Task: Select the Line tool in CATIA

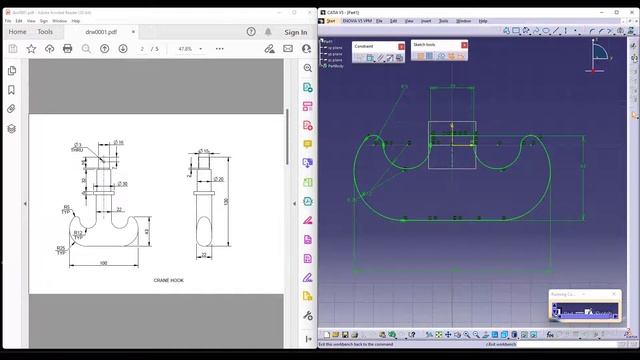Action: pos(556,31)
